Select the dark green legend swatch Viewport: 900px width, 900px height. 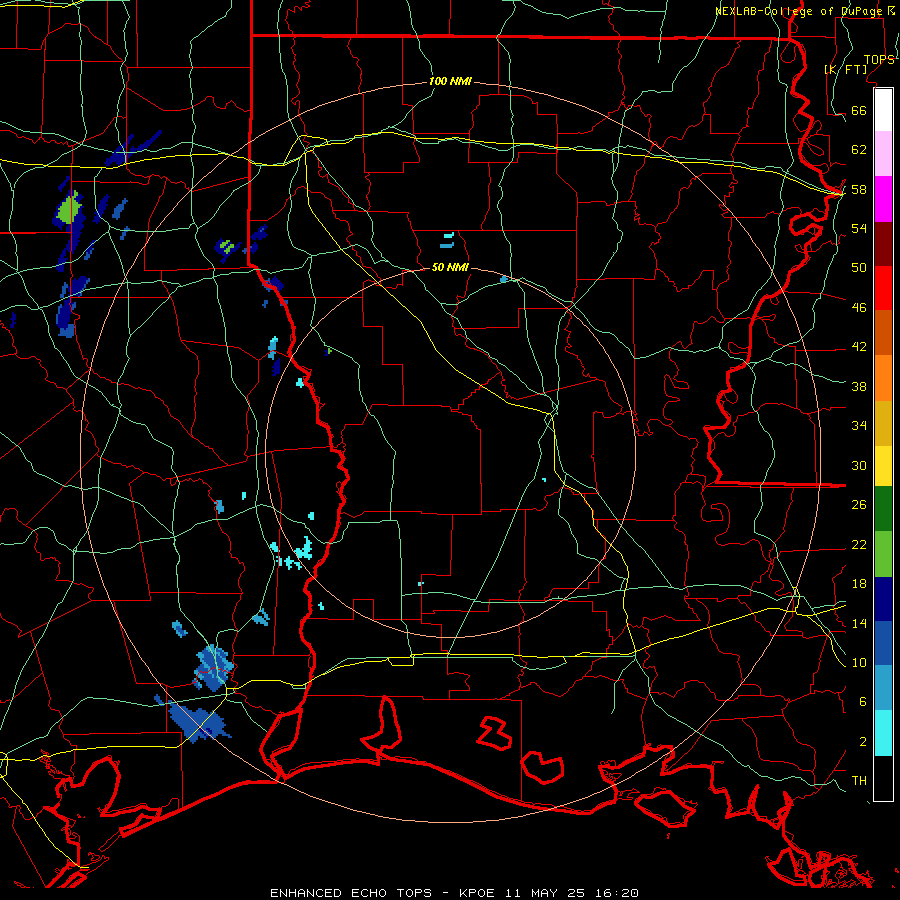[883, 509]
